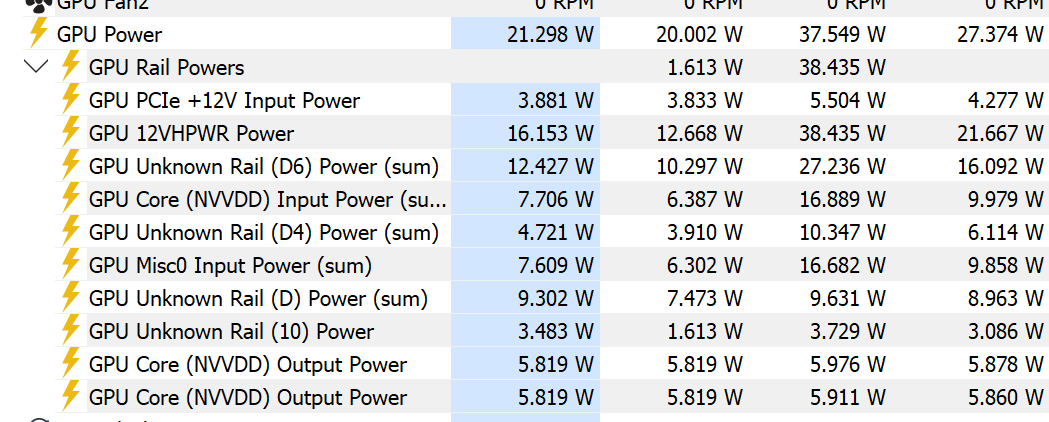Click the minimum value 12.668 W

(x=698, y=134)
